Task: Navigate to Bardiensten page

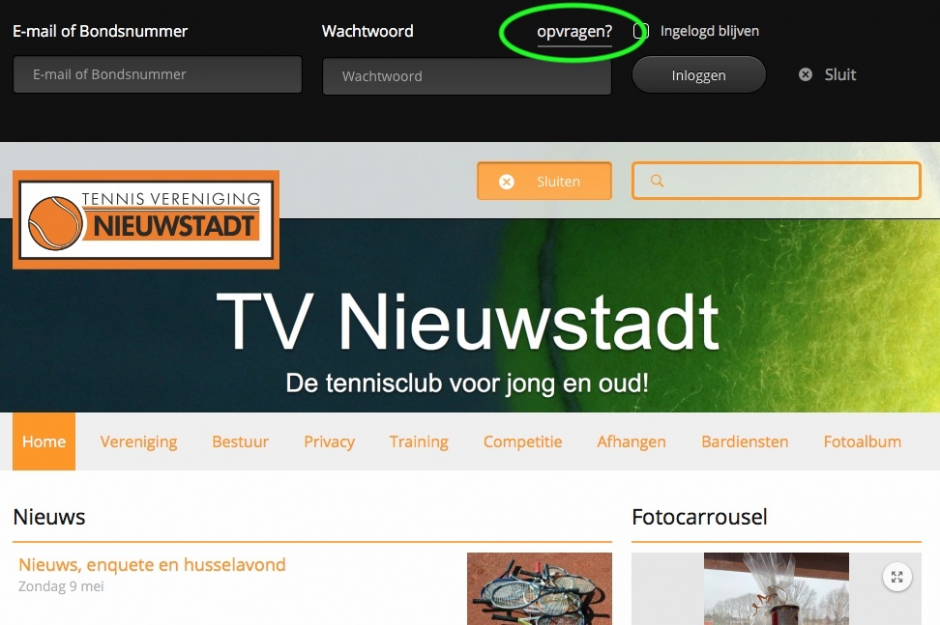Action: click(x=745, y=441)
